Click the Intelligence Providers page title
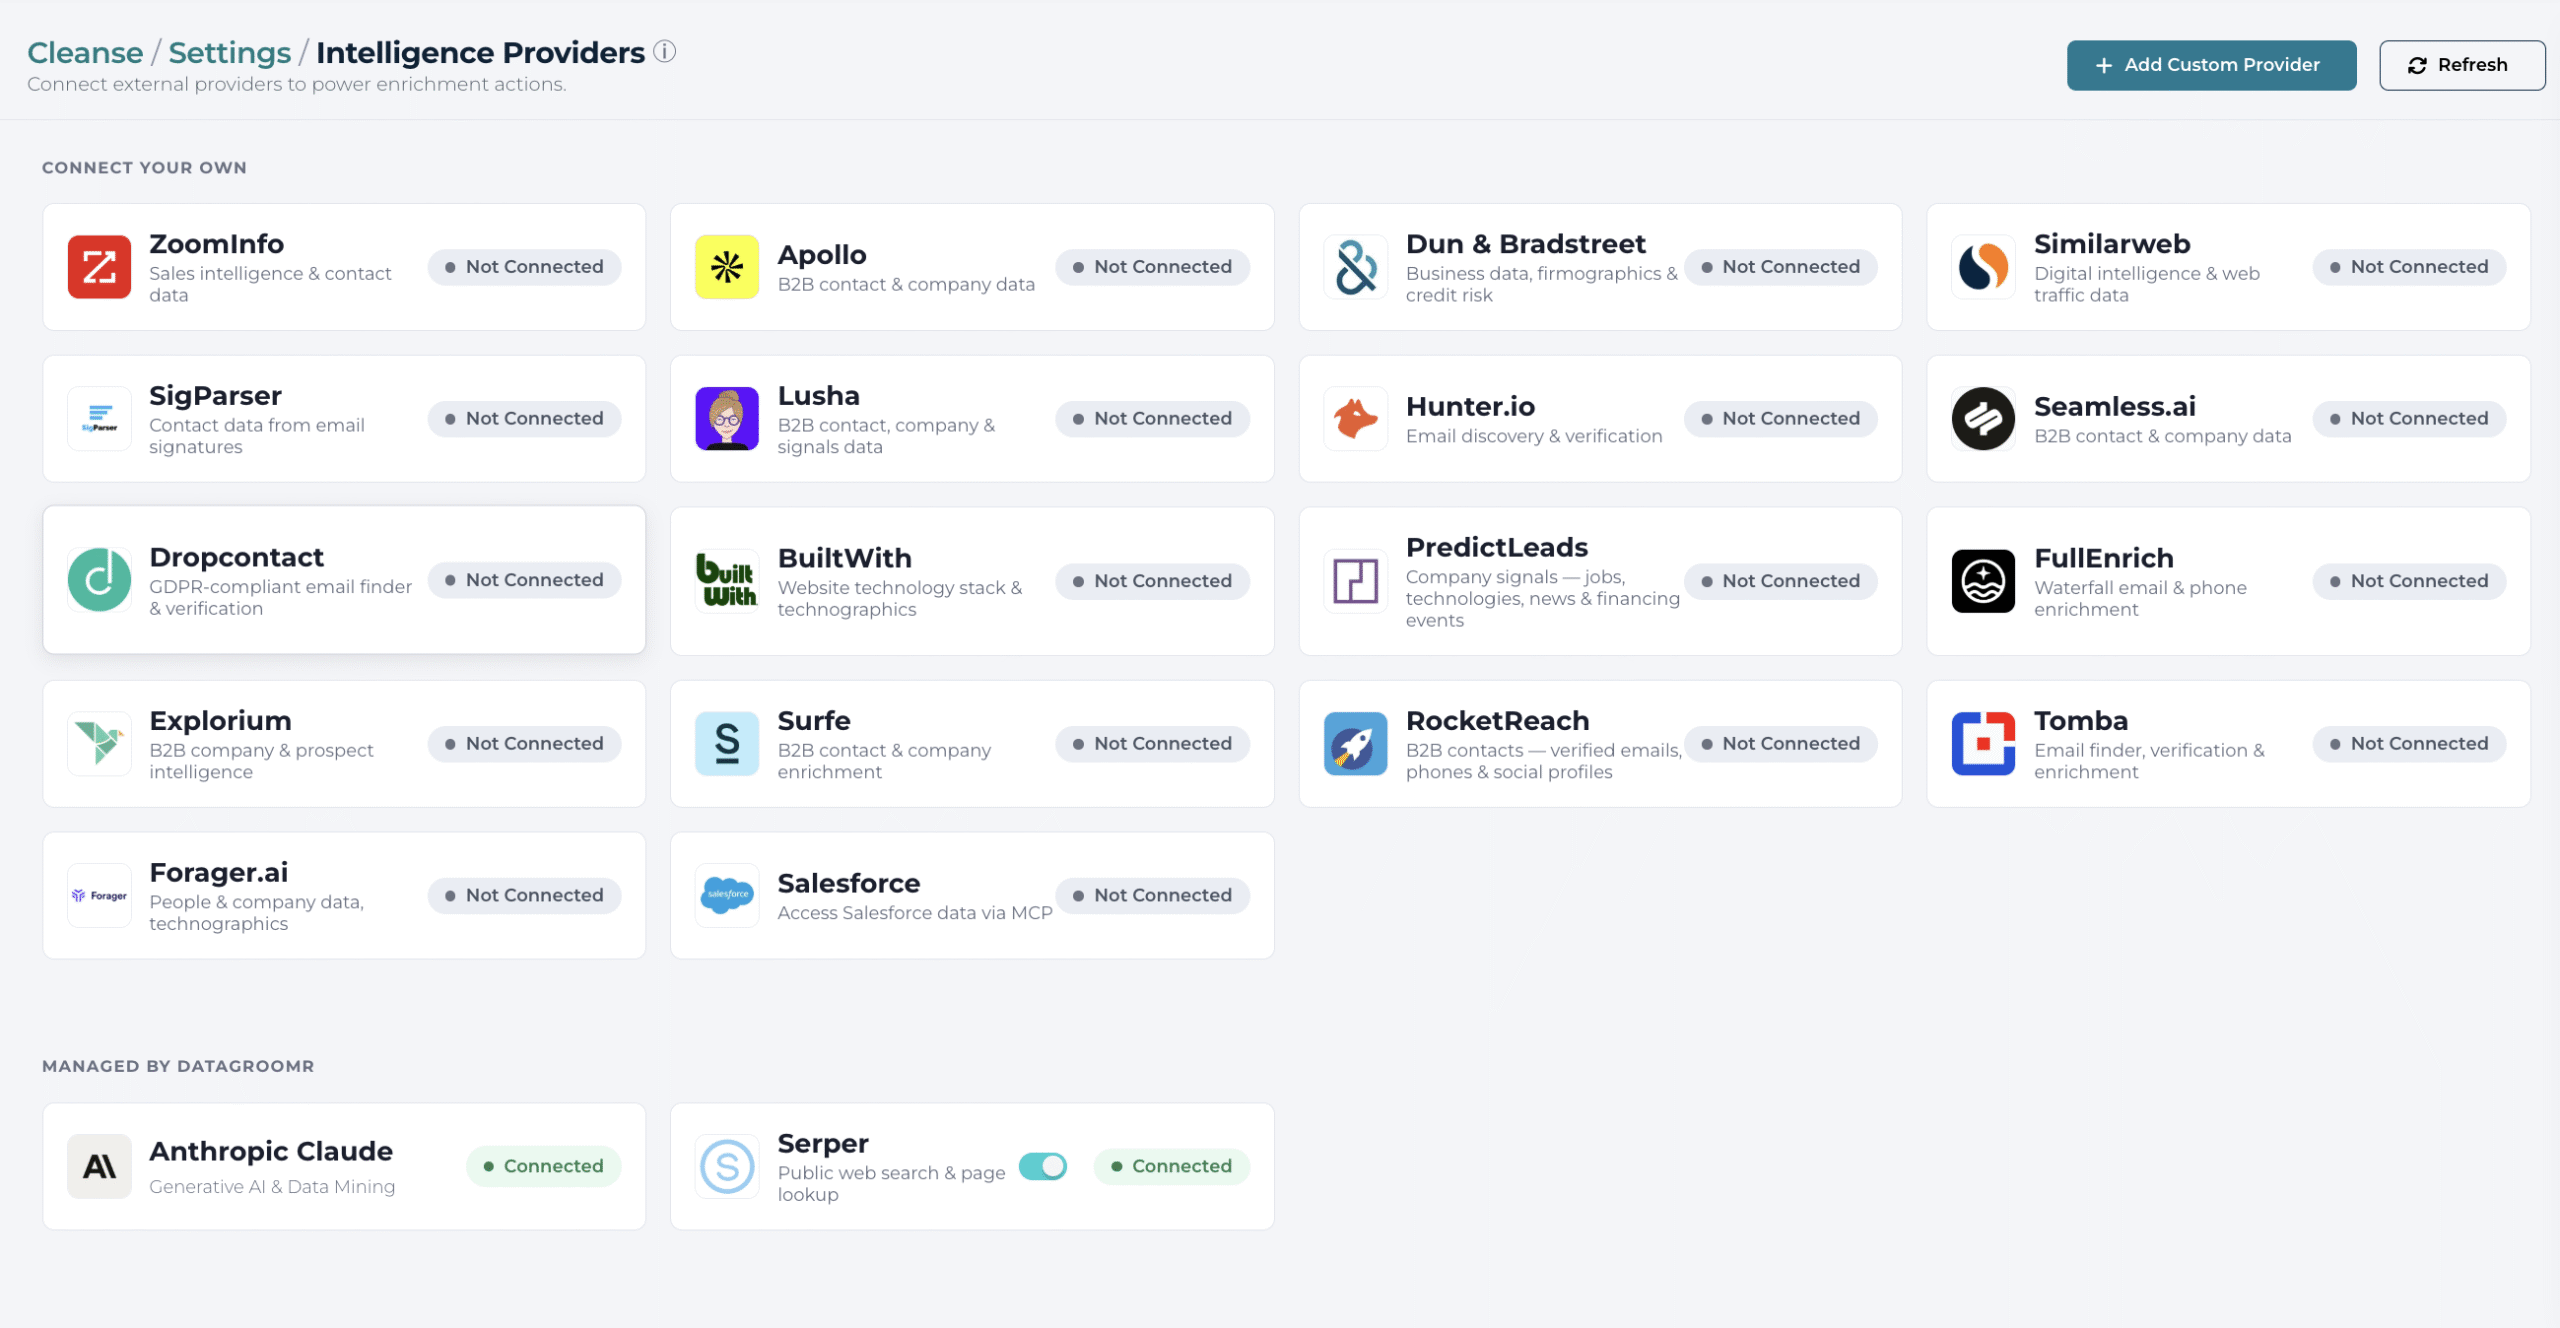 [480, 52]
